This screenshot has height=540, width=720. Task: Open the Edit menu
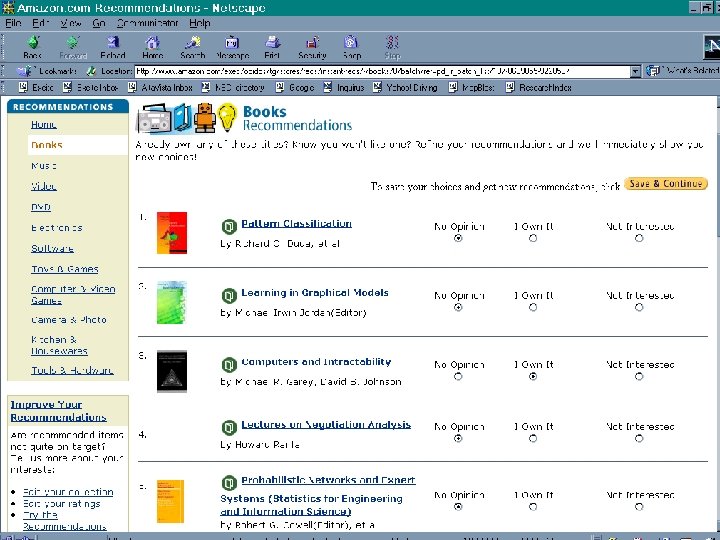pyautogui.click(x=40, y=23)
